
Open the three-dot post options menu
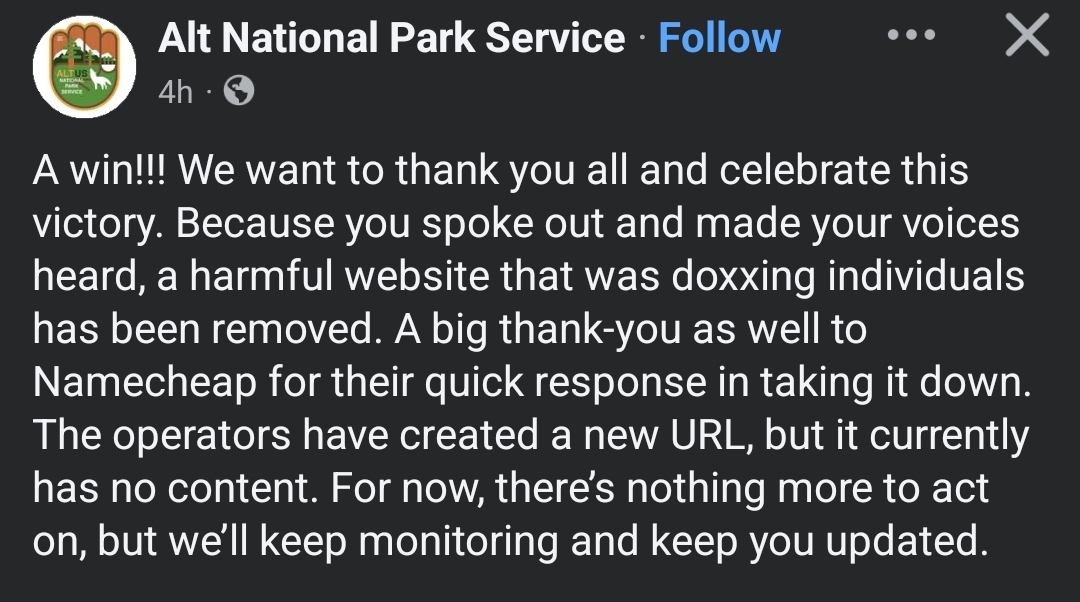tap(911, 34)
